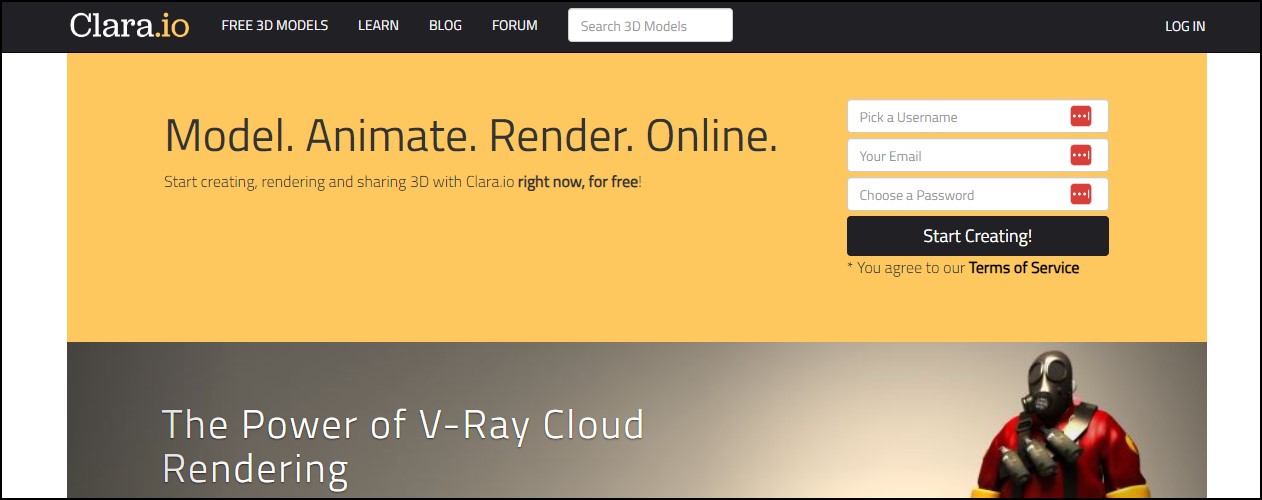Click password manager icon in Password field
Screen dimensions: 1262x500
click(x=1080, y=195)
